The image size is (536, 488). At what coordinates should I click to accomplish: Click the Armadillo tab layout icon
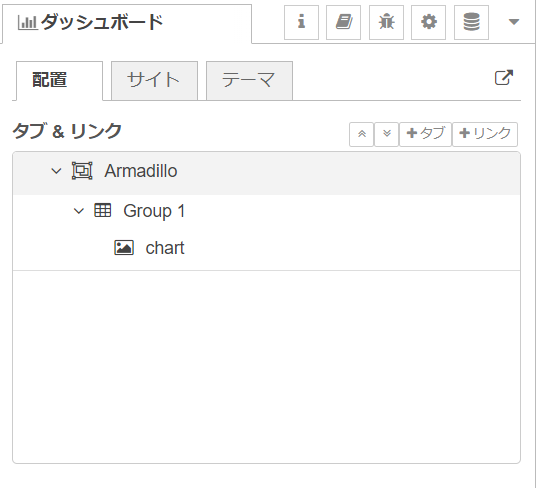click(82, 171)
